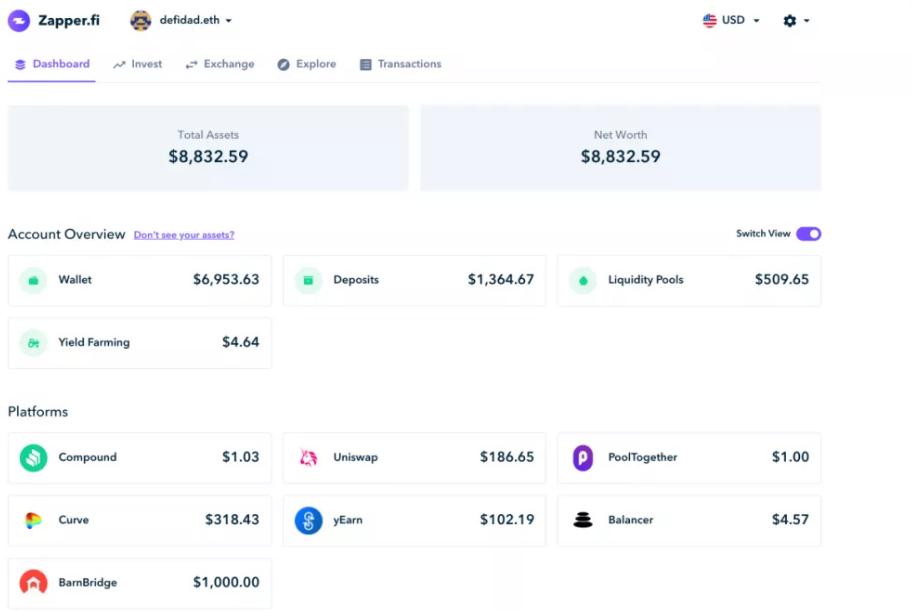Toggle the Switch View switch
913x611 pixels.
pos(808,234)
